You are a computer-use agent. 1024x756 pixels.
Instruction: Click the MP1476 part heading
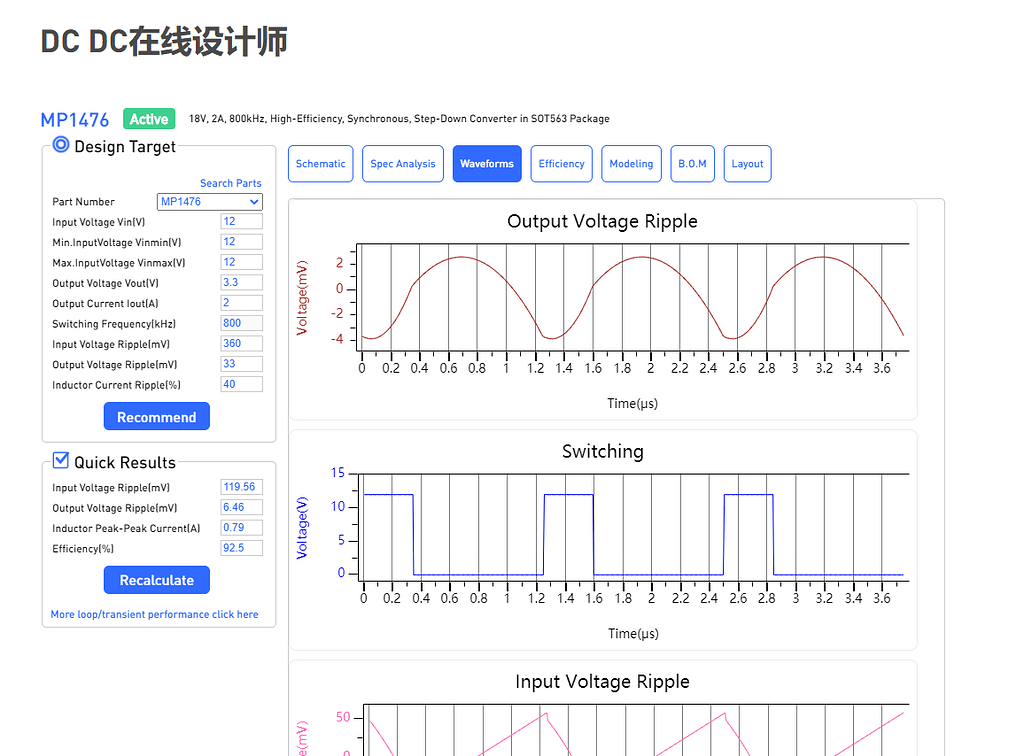click(x=75, y=118)
